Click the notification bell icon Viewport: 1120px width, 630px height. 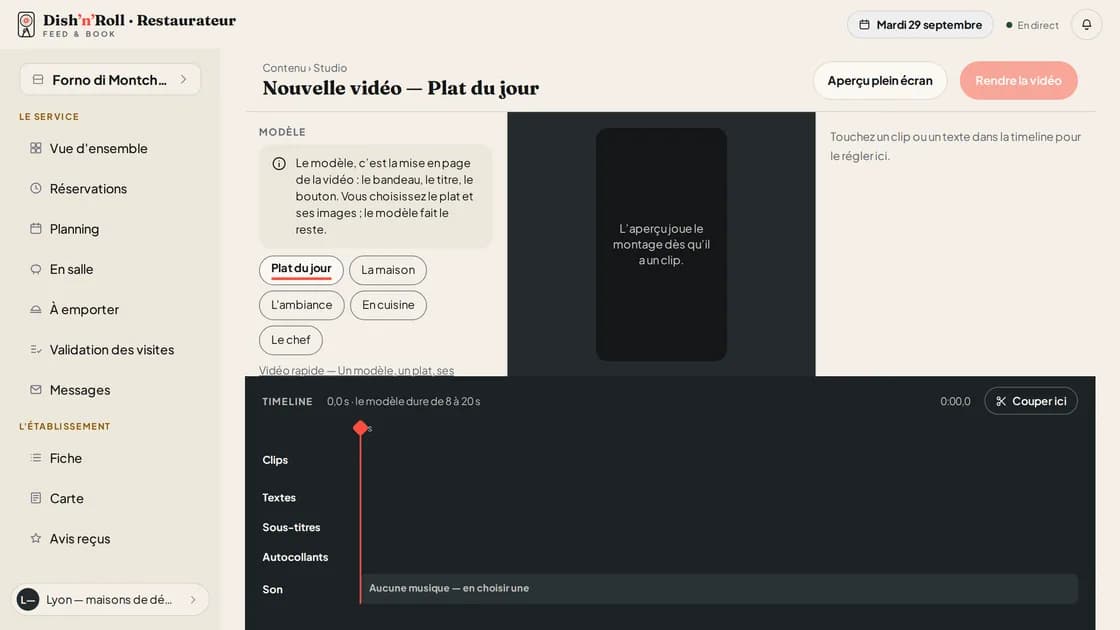pos(1086,25)
